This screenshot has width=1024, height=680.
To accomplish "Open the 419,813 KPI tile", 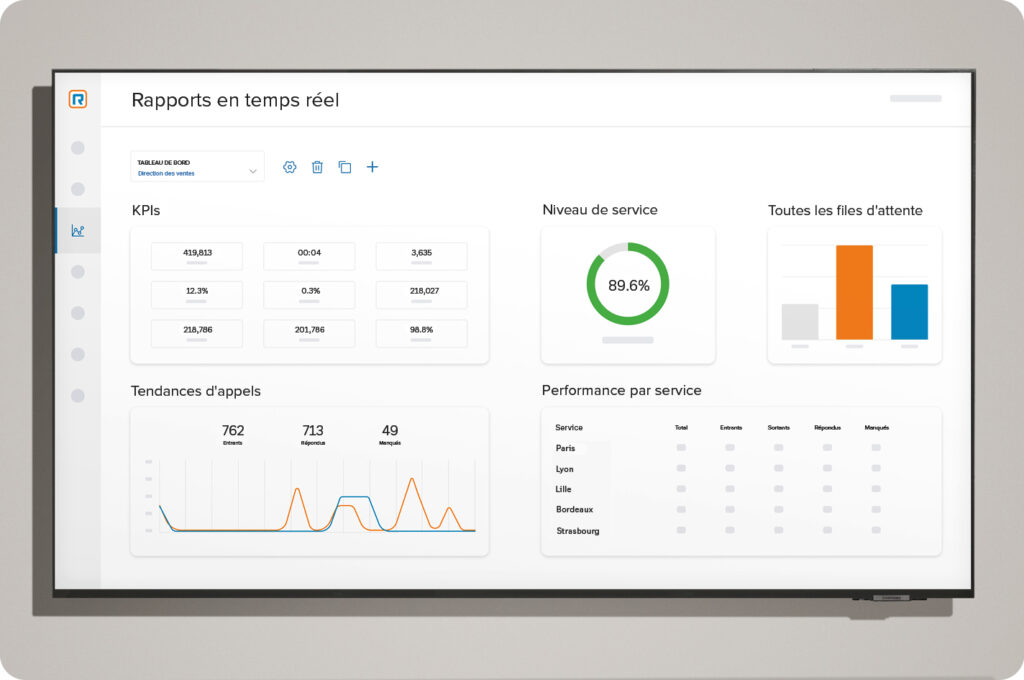I will point(197,256).
